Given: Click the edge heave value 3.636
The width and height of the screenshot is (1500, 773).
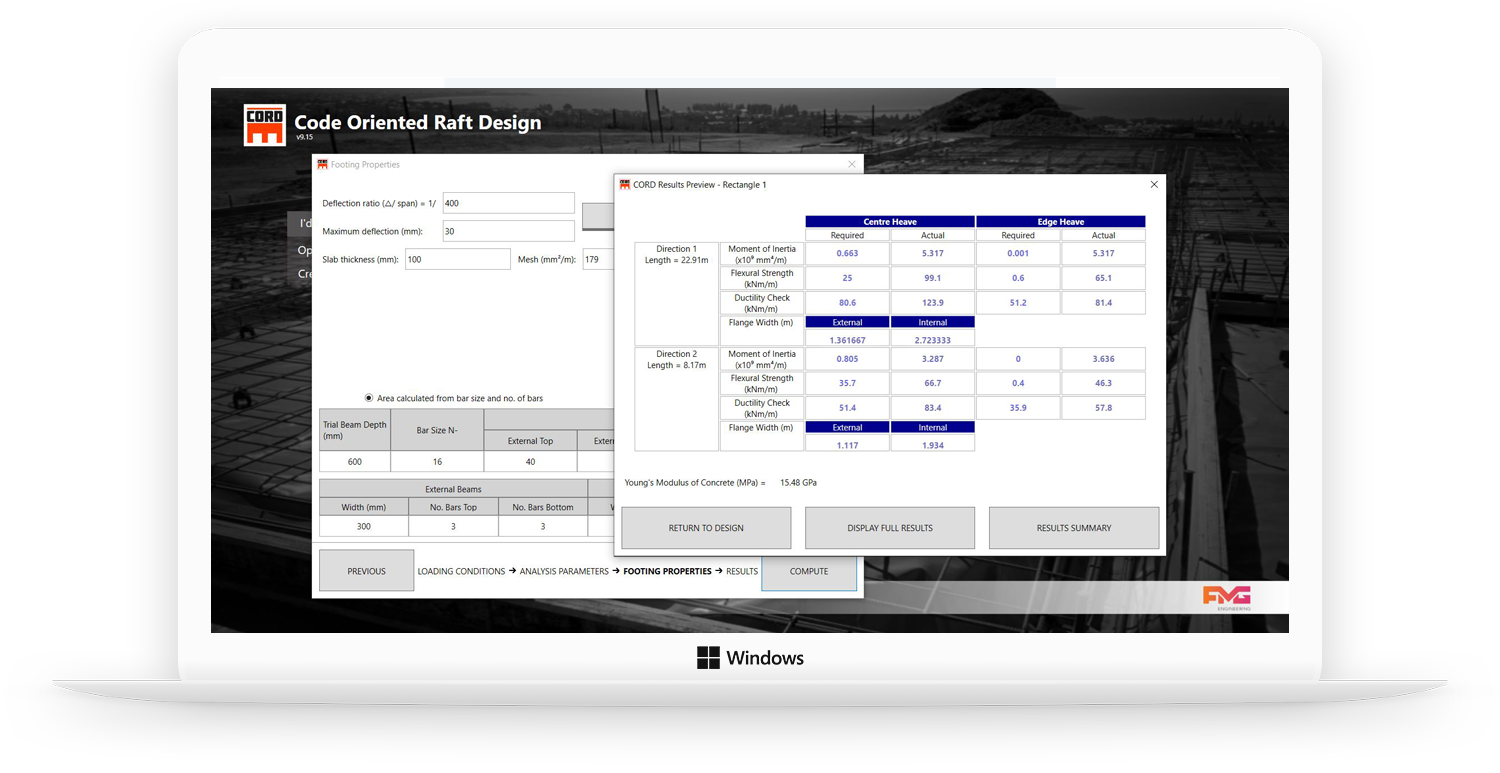Looking at the screenshot, I should pos(1103,358).
